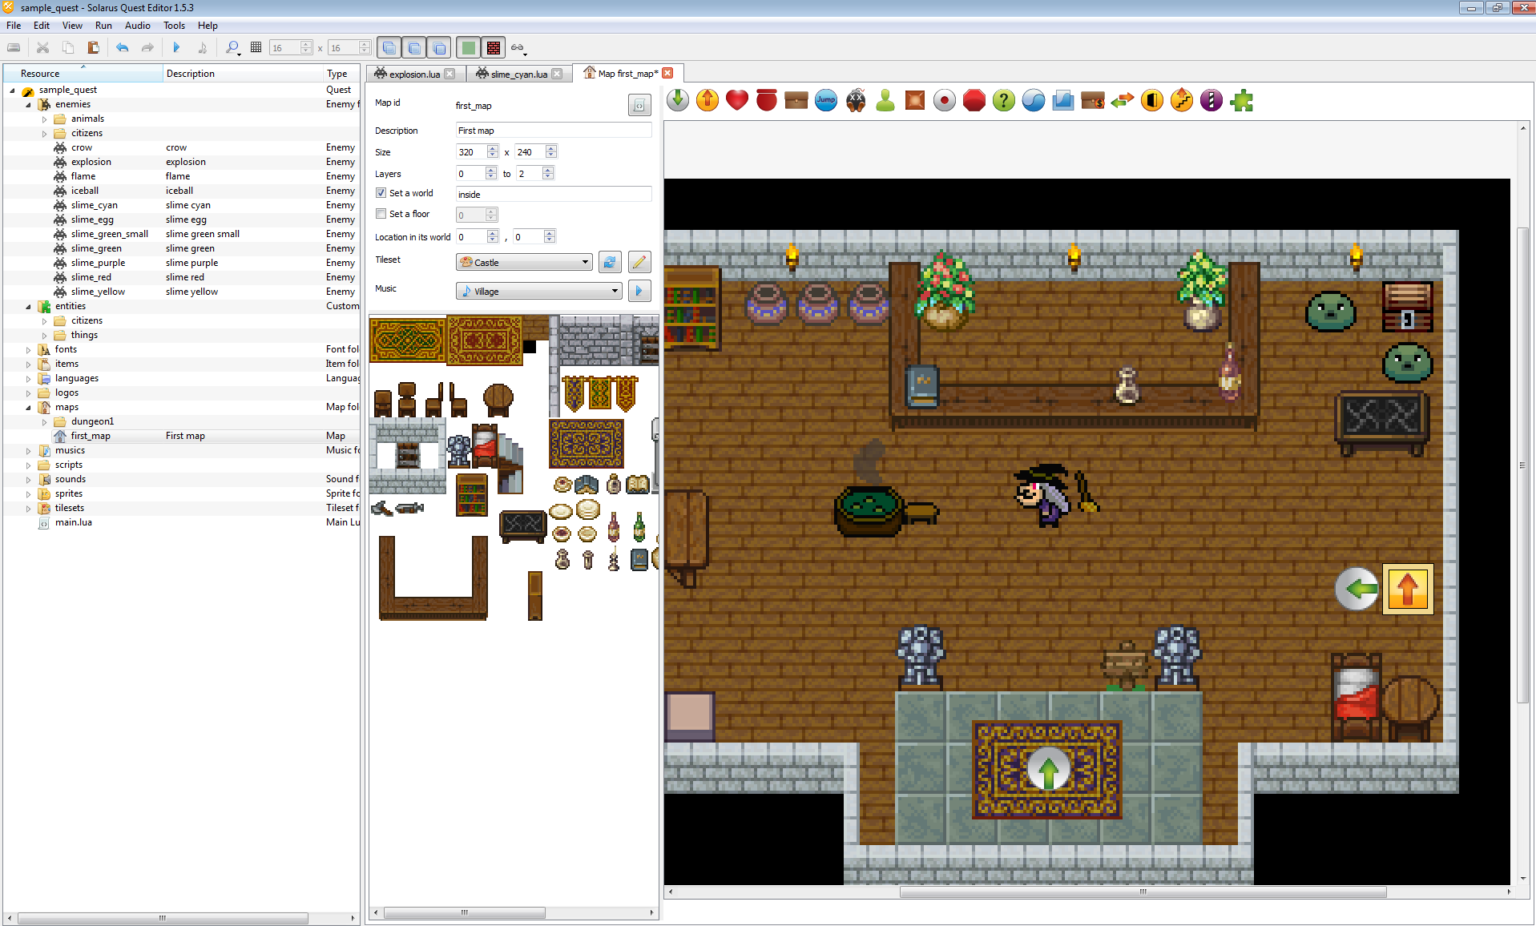Select the green NPC person entity icon

[885, 100]
